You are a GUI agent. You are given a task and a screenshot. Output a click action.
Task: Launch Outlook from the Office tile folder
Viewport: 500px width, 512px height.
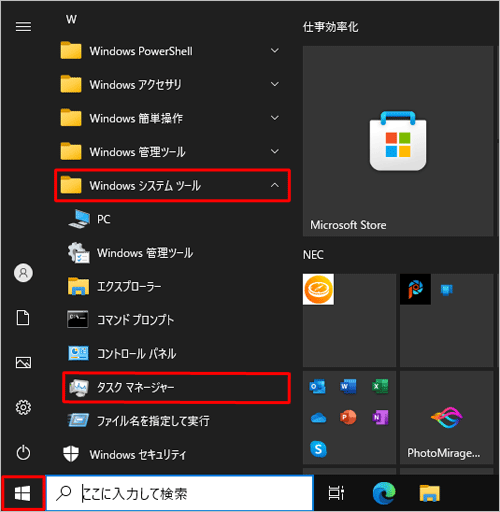point(318,387)
